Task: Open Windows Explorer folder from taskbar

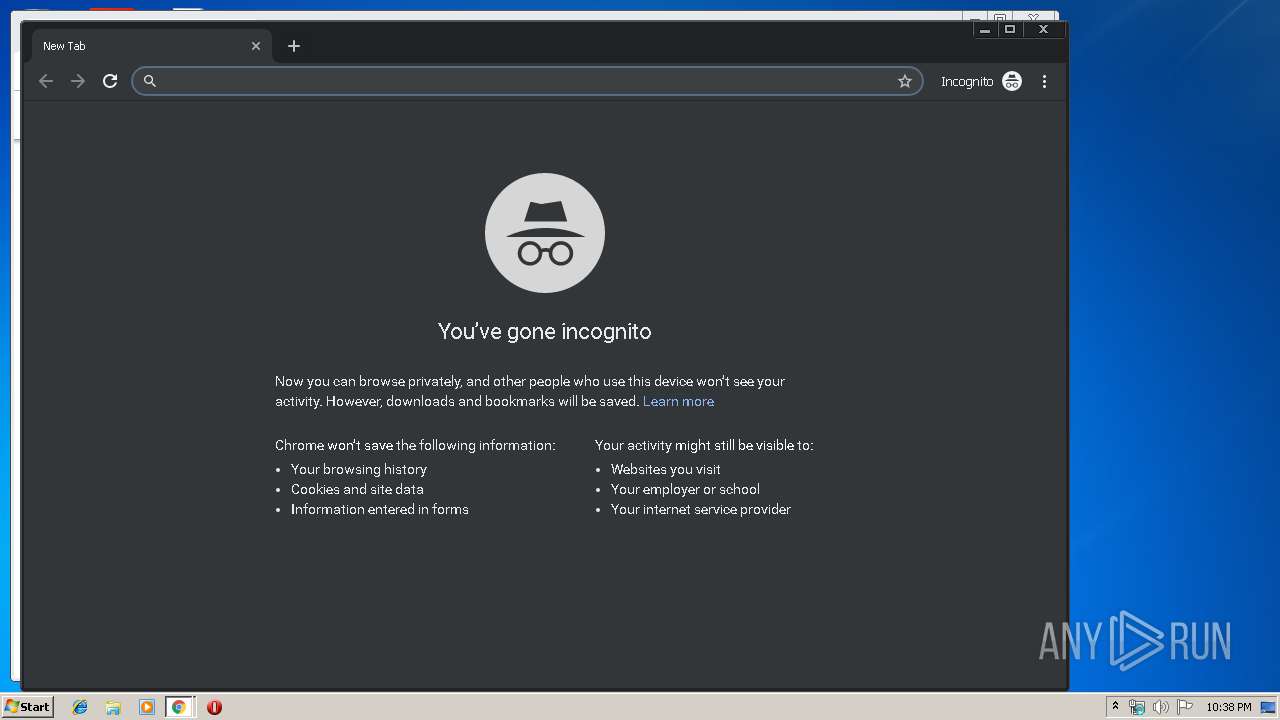Action: [113, 707]
